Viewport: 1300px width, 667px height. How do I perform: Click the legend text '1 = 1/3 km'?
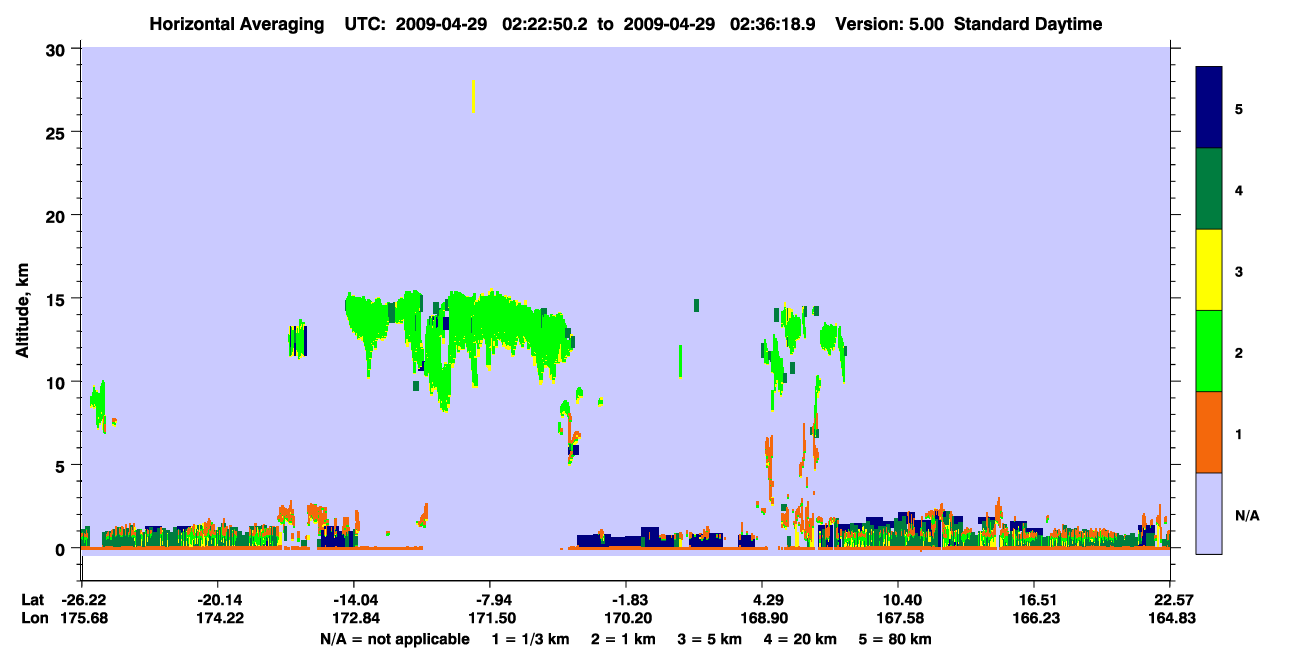coord(531,639)
